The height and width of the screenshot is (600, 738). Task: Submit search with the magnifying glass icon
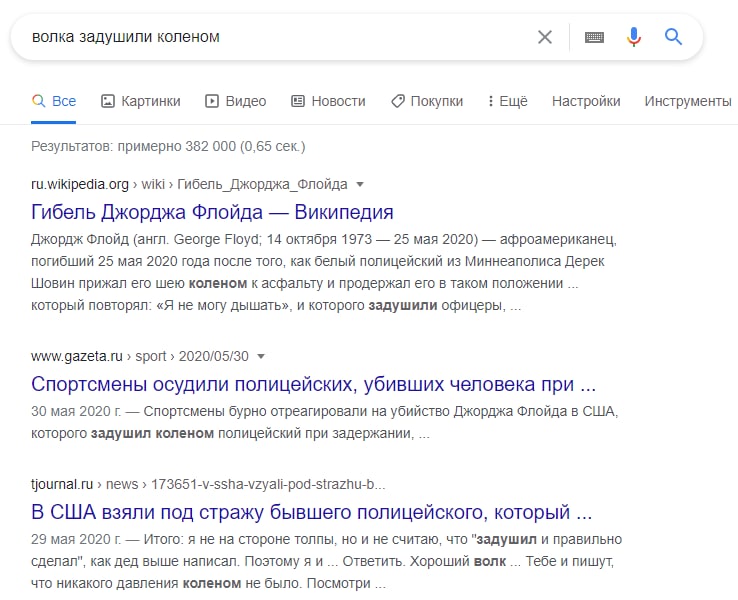(673, 36)
